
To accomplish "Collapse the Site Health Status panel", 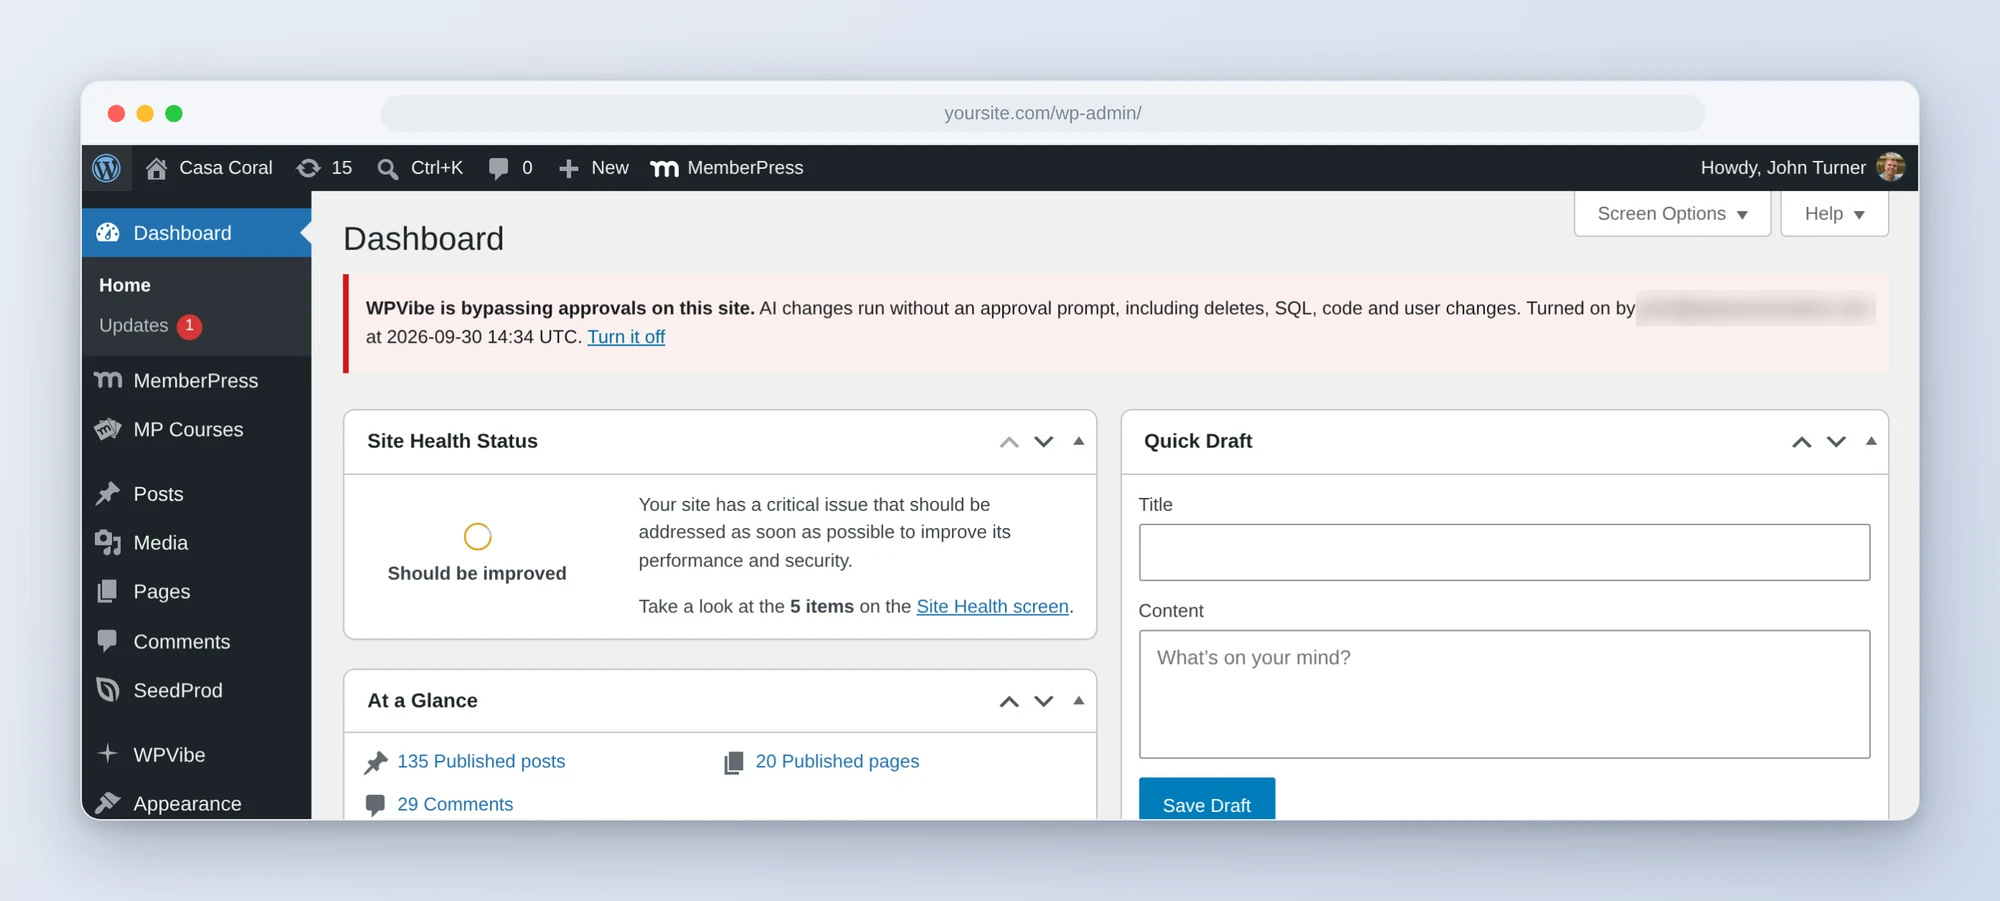I will point(1079,441).
